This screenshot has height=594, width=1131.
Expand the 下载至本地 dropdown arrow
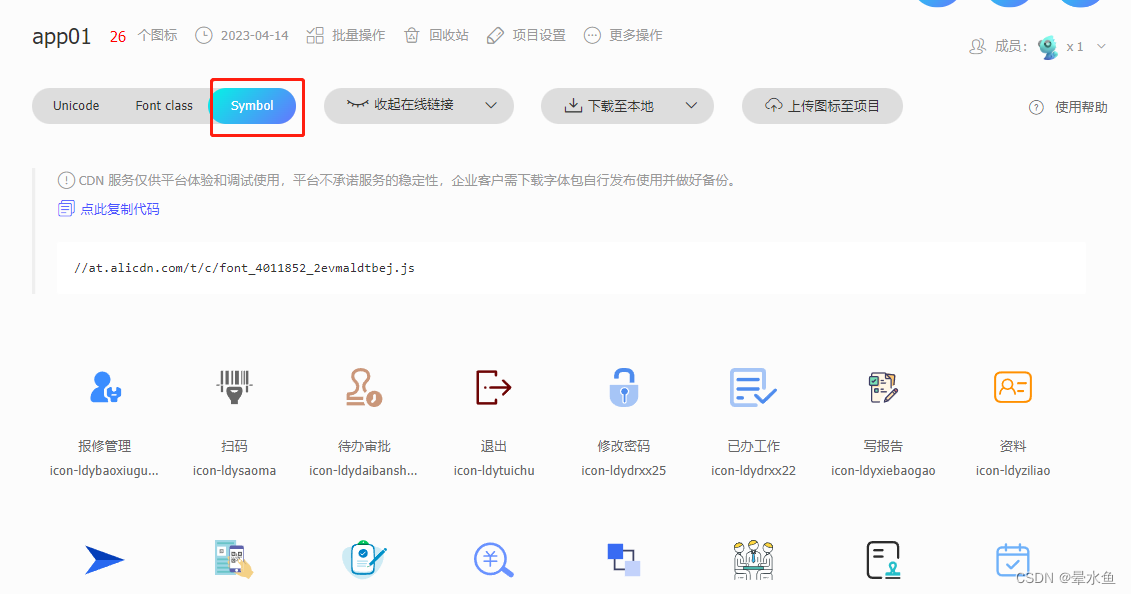691,105
